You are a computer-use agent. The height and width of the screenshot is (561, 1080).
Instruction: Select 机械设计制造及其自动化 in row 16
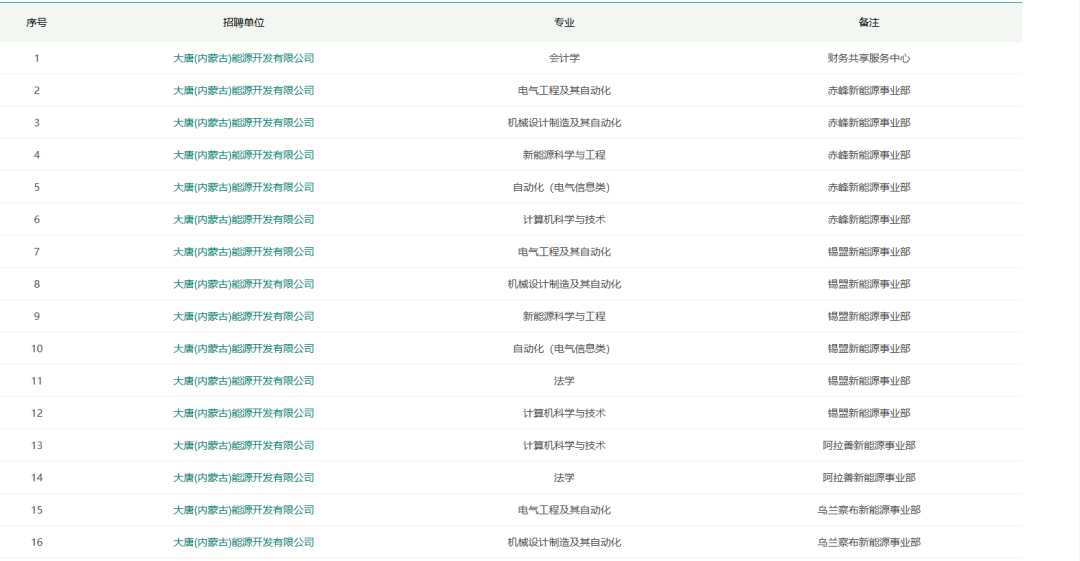coord(564,543)
